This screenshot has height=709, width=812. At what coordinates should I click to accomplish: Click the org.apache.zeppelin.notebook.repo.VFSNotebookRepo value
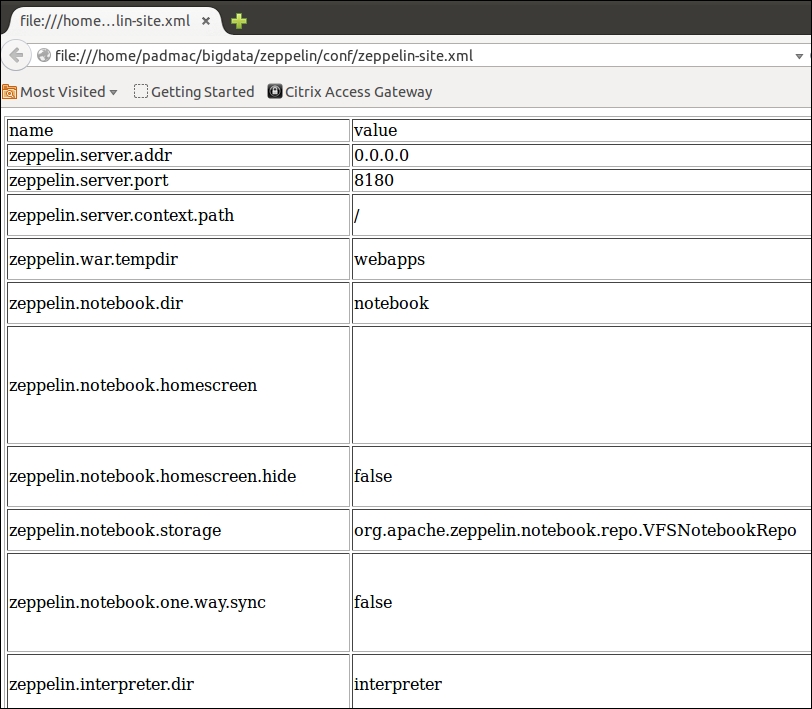(582, 530)
